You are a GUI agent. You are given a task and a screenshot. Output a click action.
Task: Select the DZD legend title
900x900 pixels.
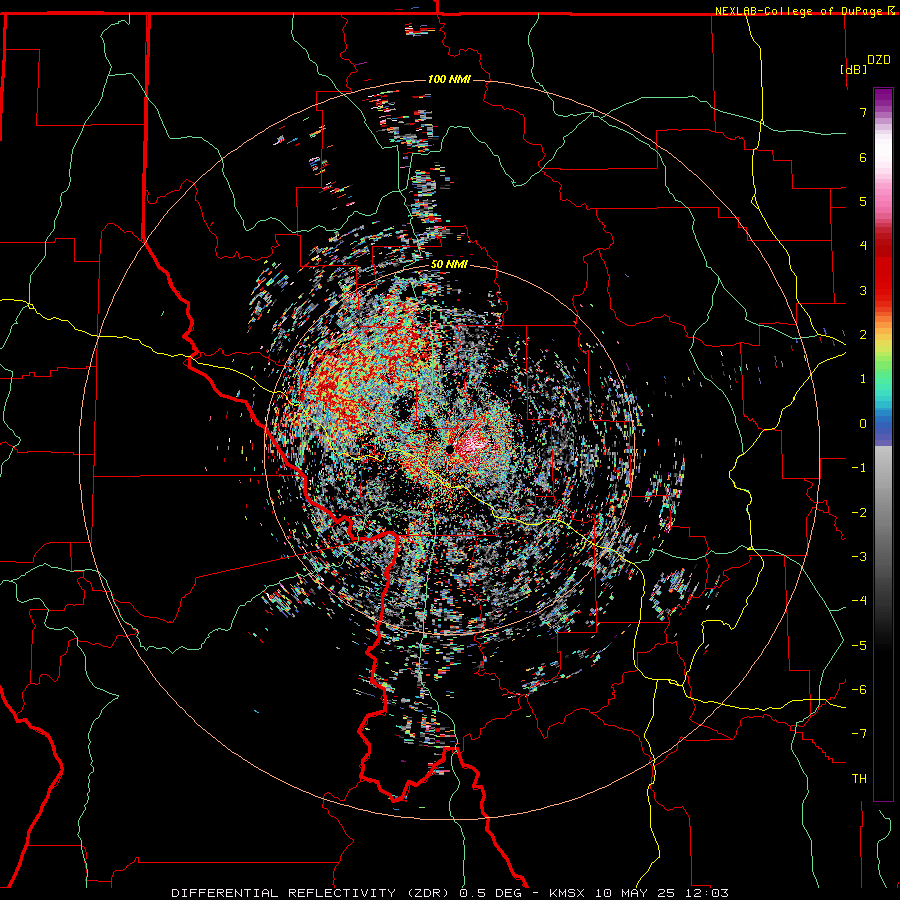(x=879, y=60)
